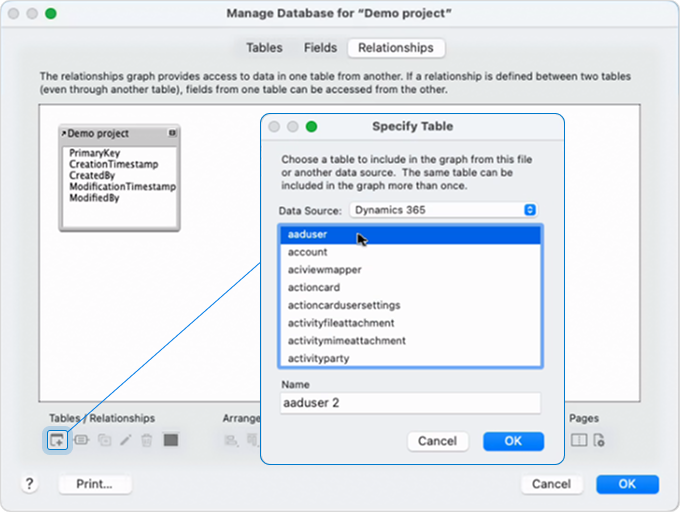Image resolution: width=680 pixels, height=512 pixels.
Task: Click the arrow icon beside Demo project title
Action: tap(63, 134)
